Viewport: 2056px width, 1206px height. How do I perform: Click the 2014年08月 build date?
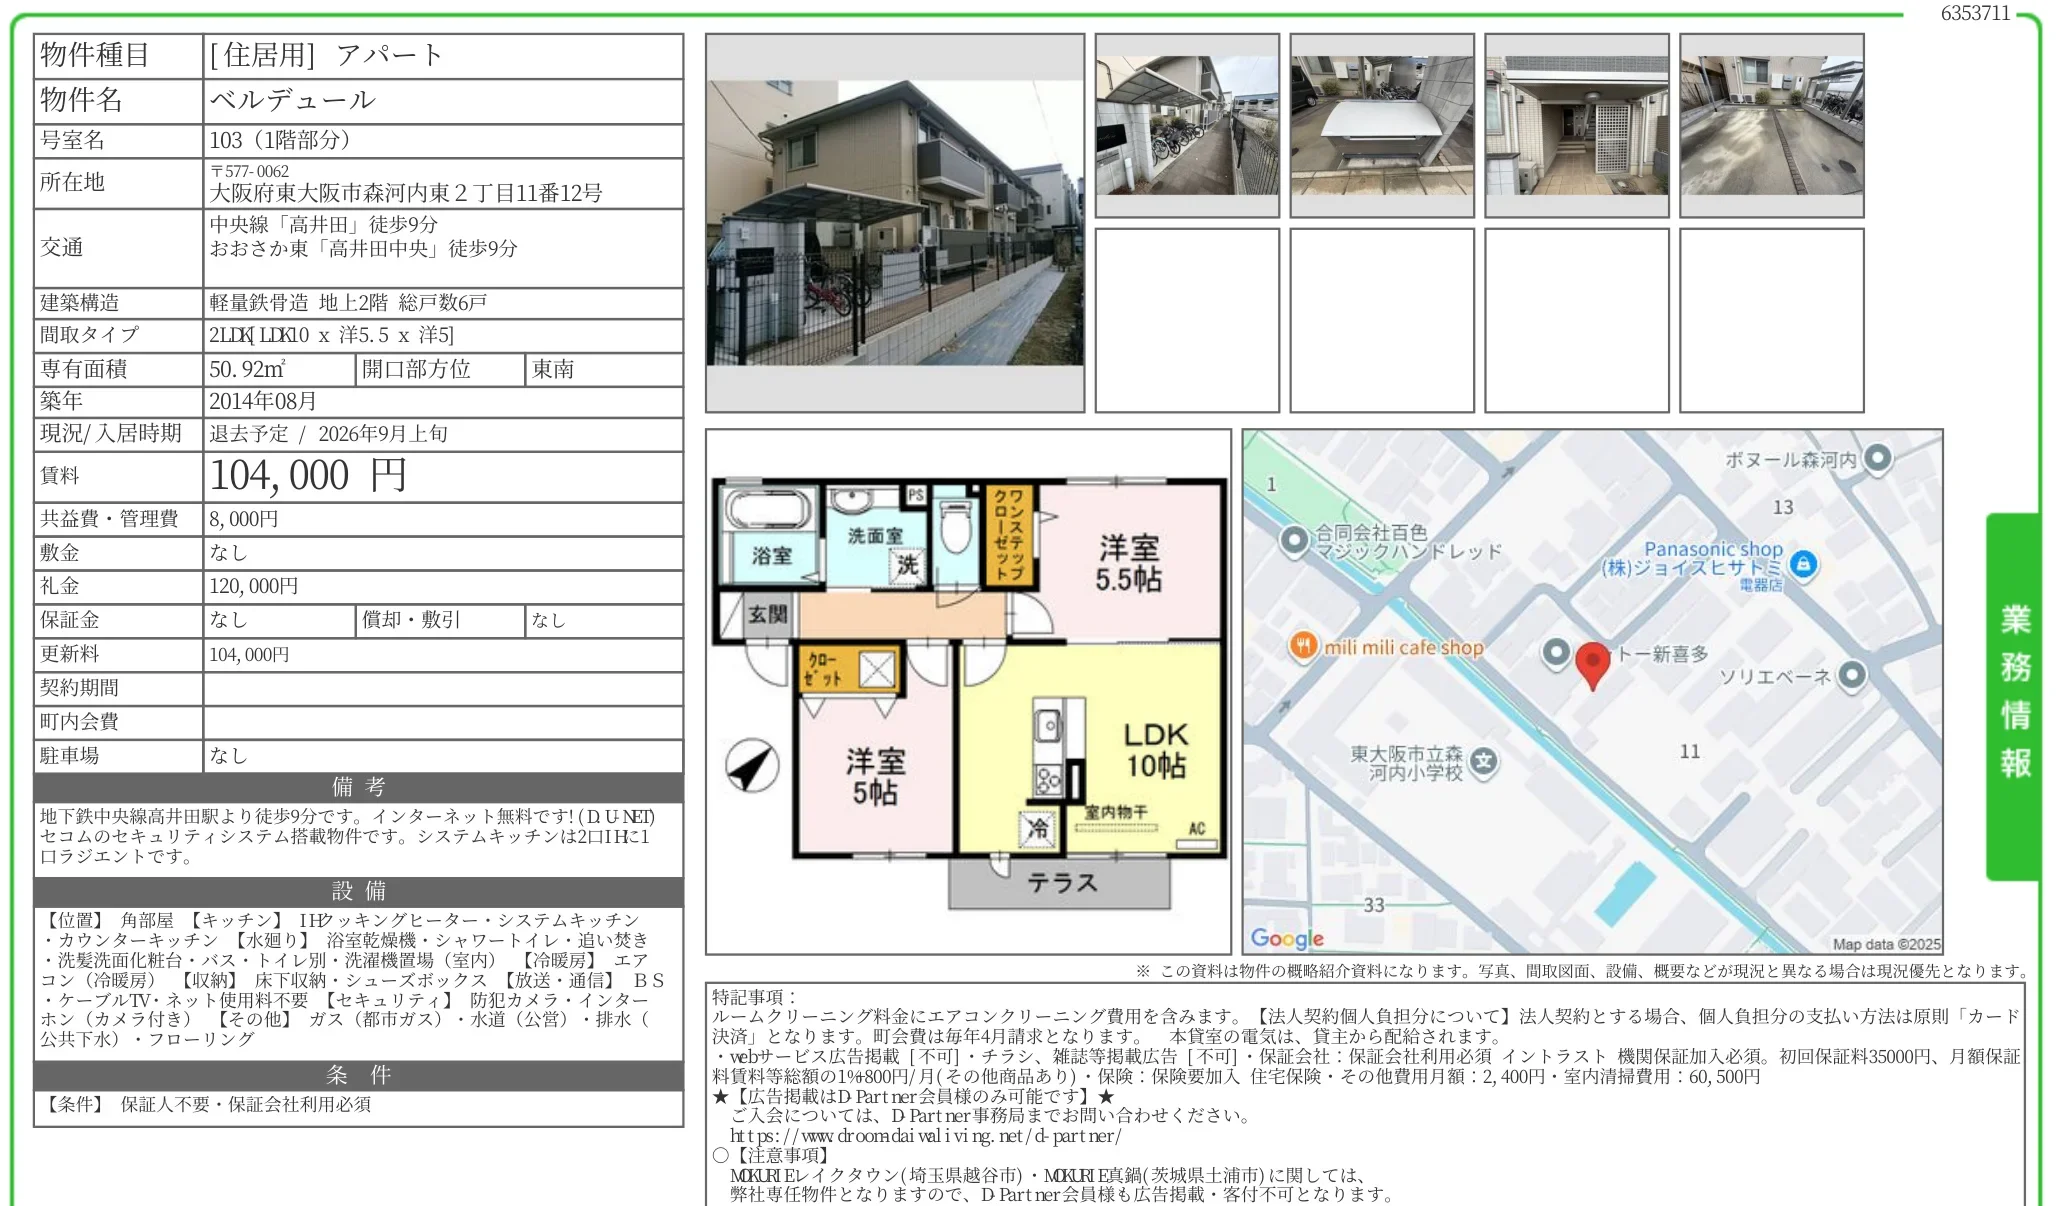pos(263,401)
